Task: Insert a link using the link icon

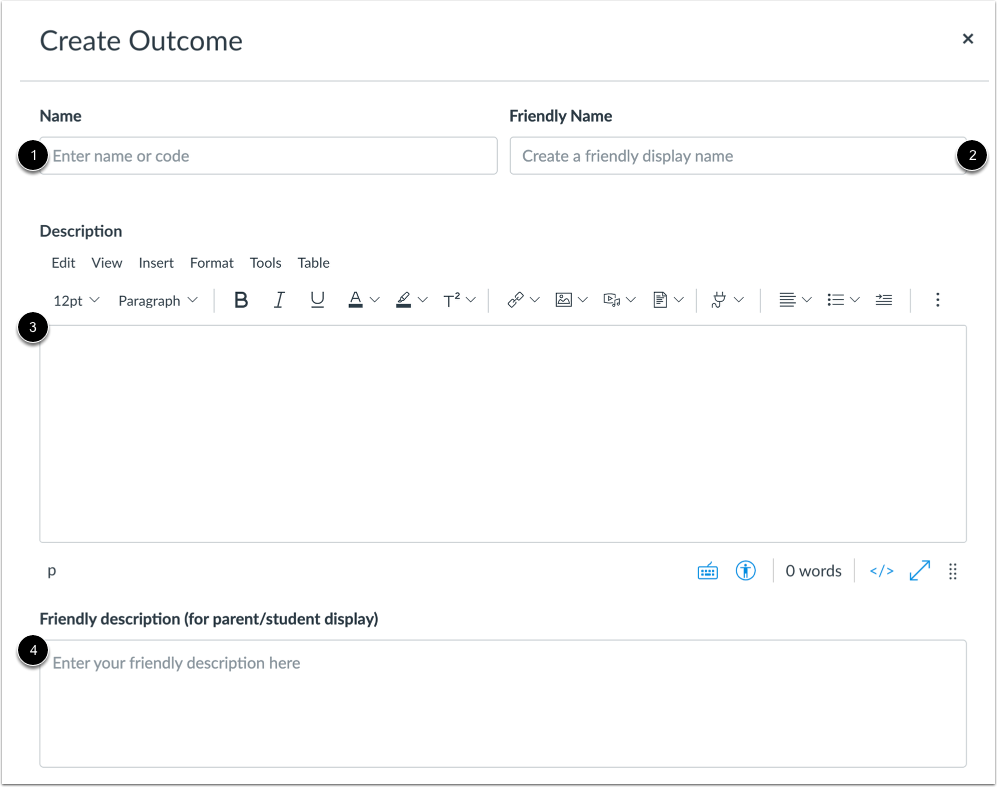Action: click(516, 299)
